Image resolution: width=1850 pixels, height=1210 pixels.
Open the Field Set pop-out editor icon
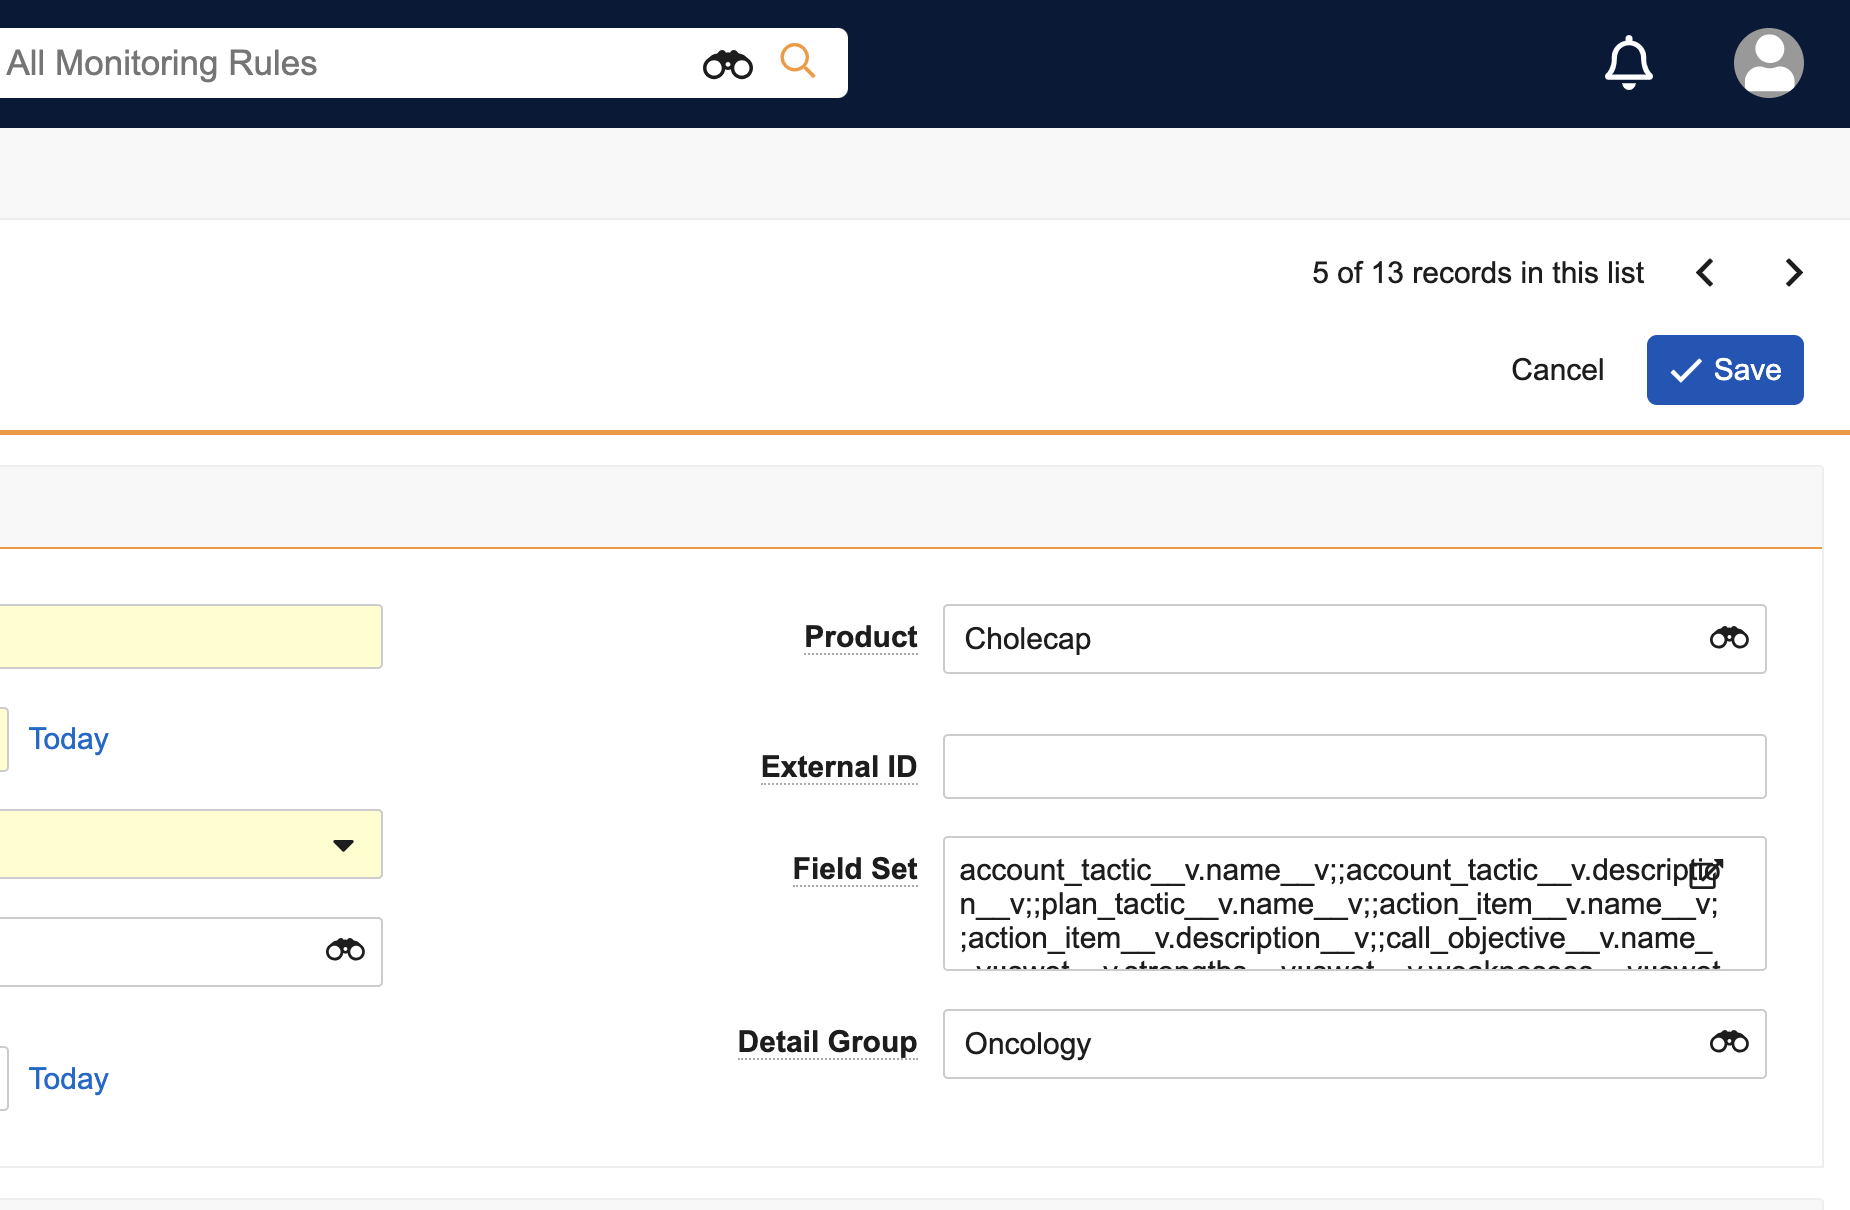pyautogui.click(x=1706, y=873)
